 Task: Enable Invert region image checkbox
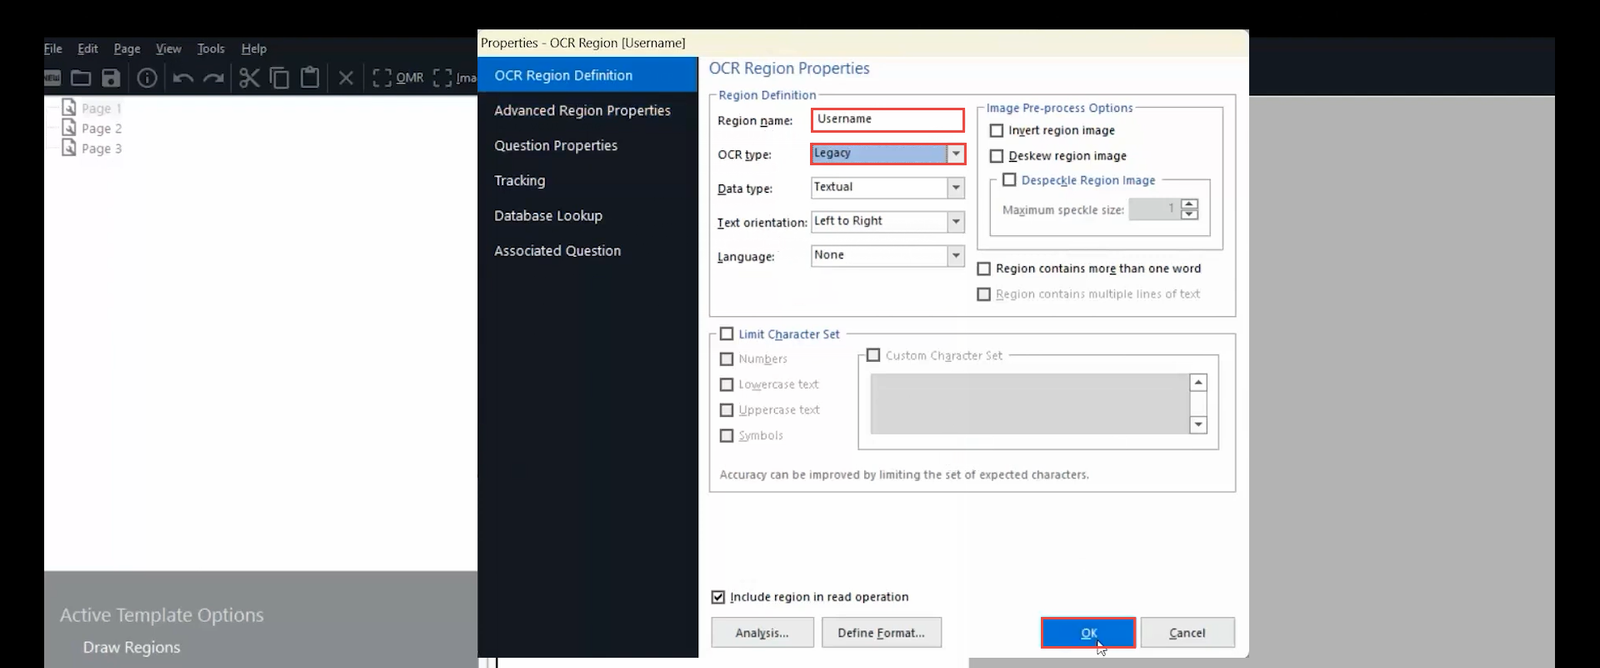point(996,131)
